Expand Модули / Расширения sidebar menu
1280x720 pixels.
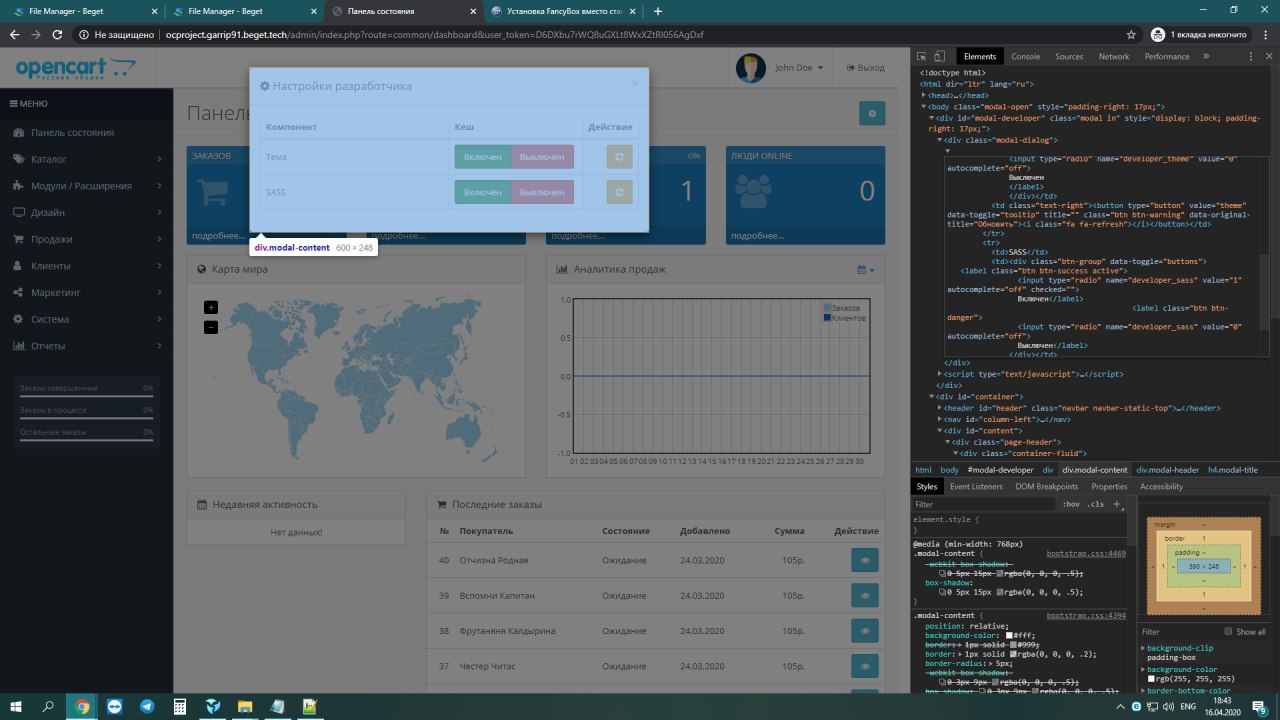[86, 186]
